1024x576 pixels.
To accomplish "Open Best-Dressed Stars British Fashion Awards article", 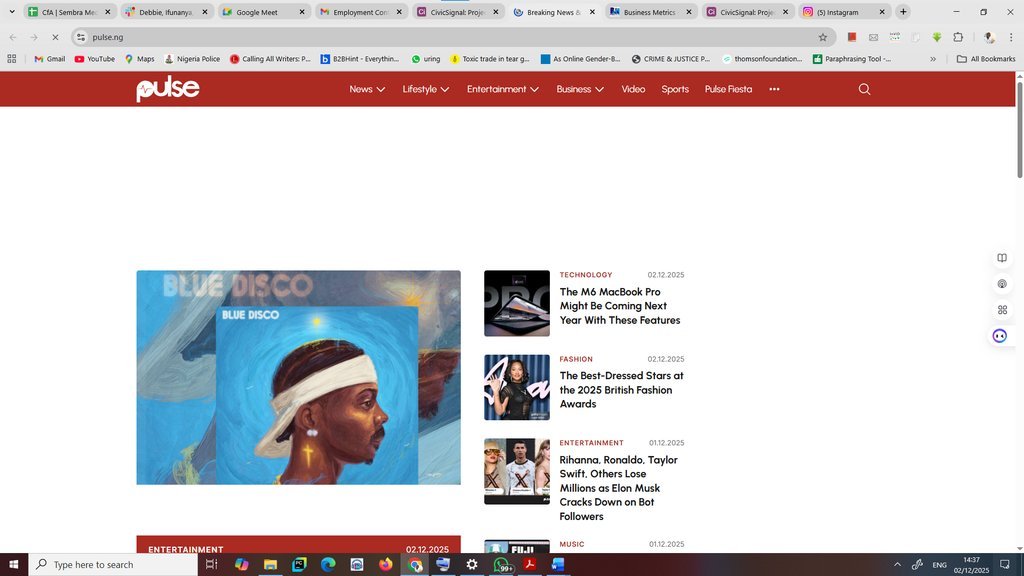I will pyautogui.click(x=621, y=390).
